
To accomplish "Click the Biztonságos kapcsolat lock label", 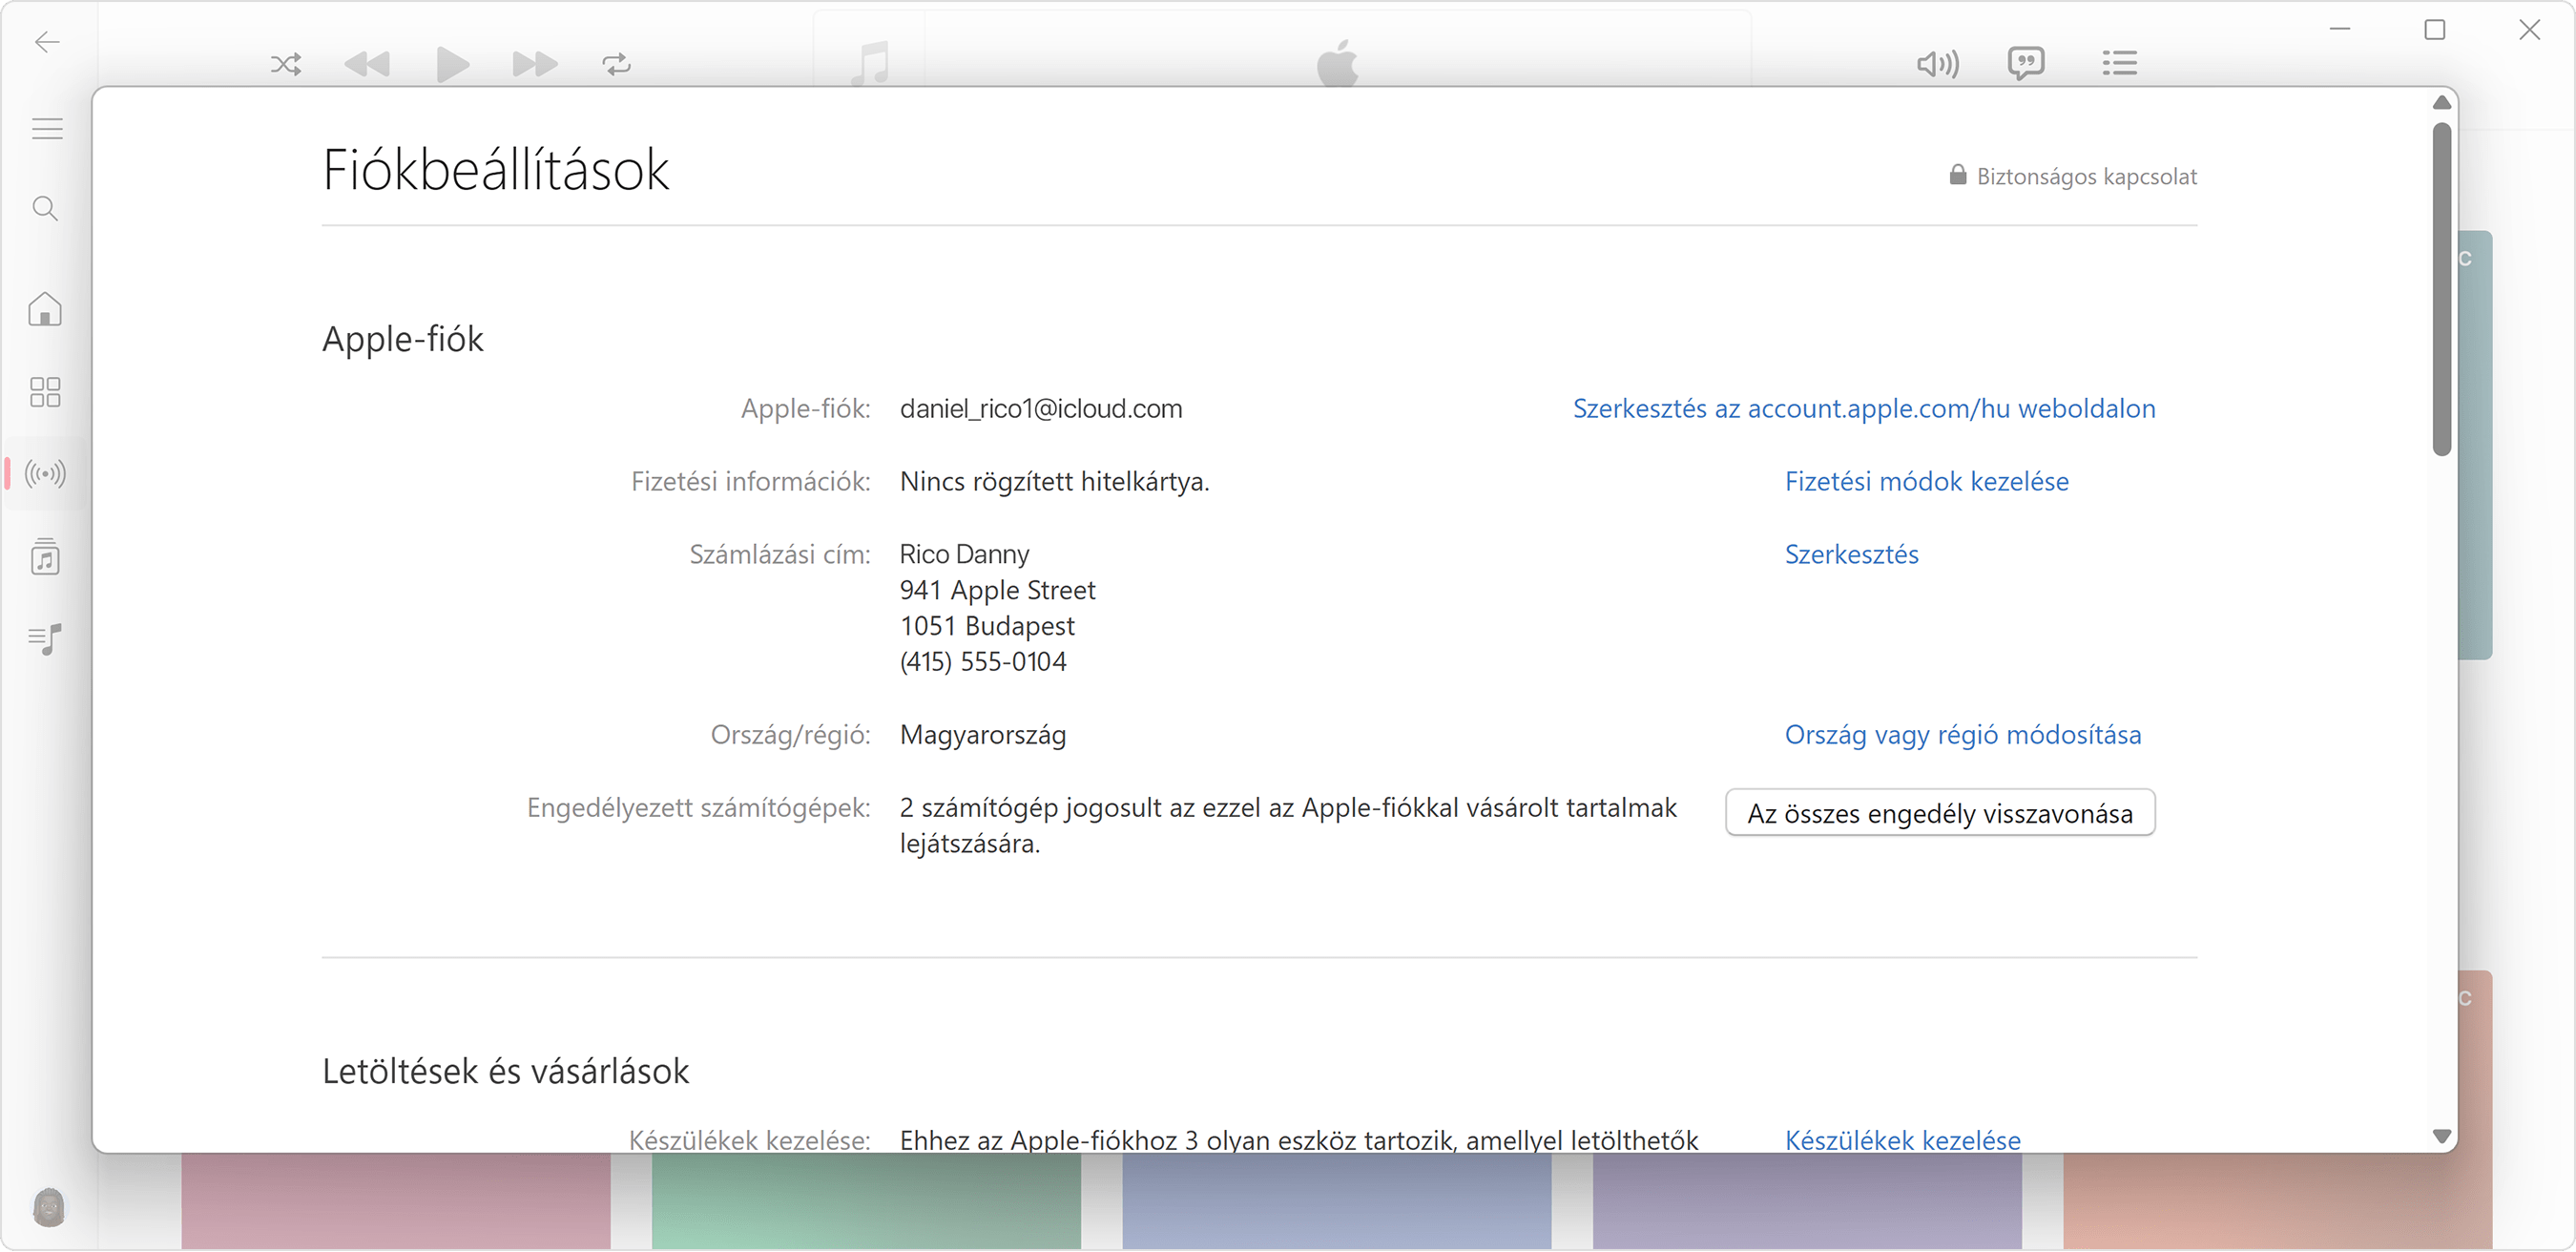I will click(2073, 177).
